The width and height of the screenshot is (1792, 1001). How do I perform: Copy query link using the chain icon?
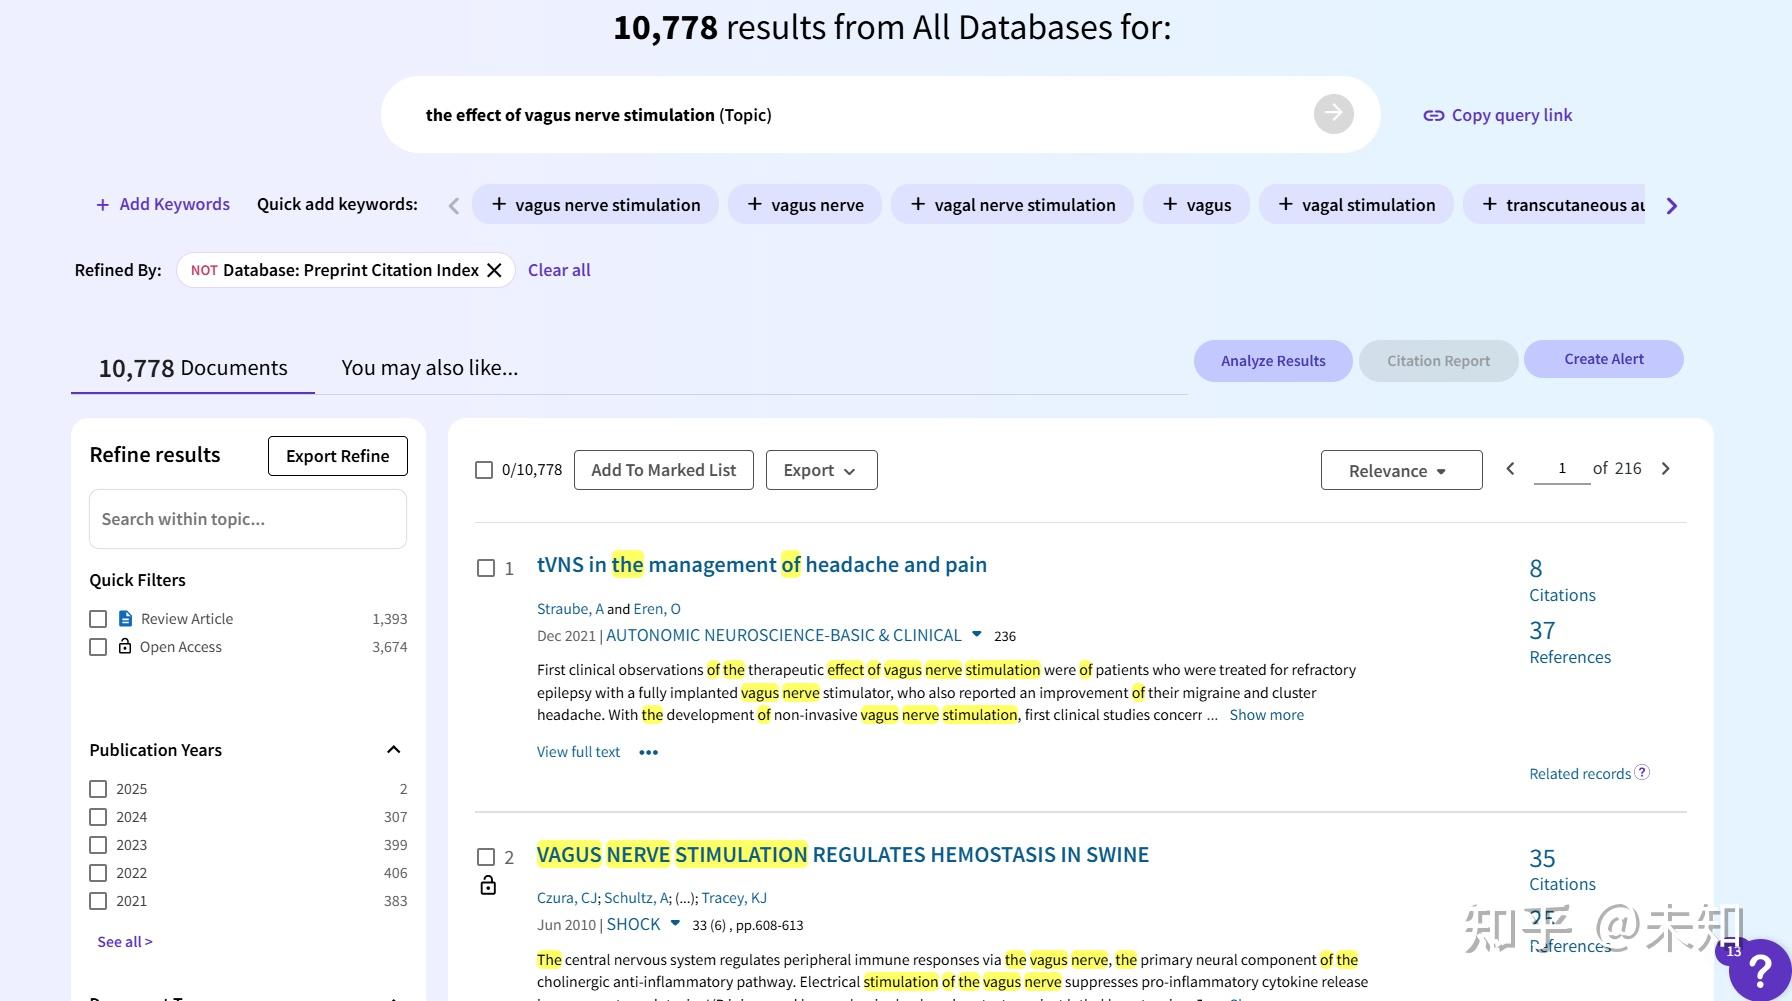click(1432, 114)
